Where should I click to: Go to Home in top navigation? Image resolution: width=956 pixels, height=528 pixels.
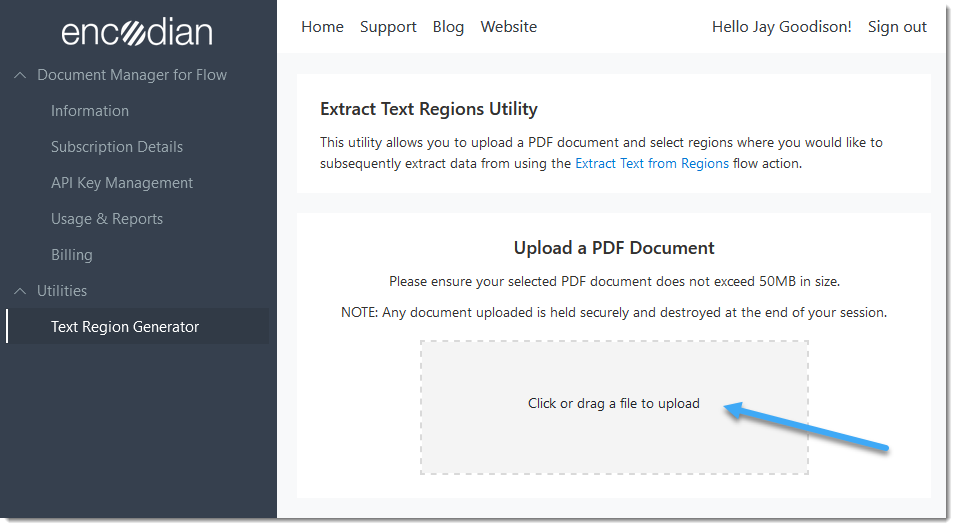point(322,27)
